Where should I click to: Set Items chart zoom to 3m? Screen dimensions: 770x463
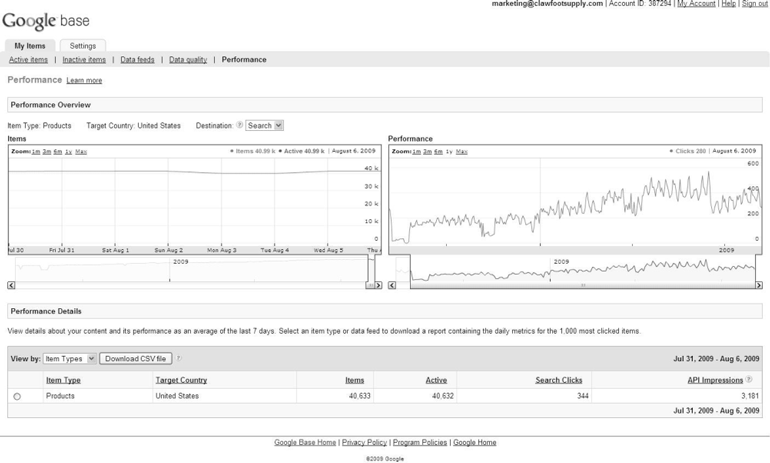click(47, 152)
